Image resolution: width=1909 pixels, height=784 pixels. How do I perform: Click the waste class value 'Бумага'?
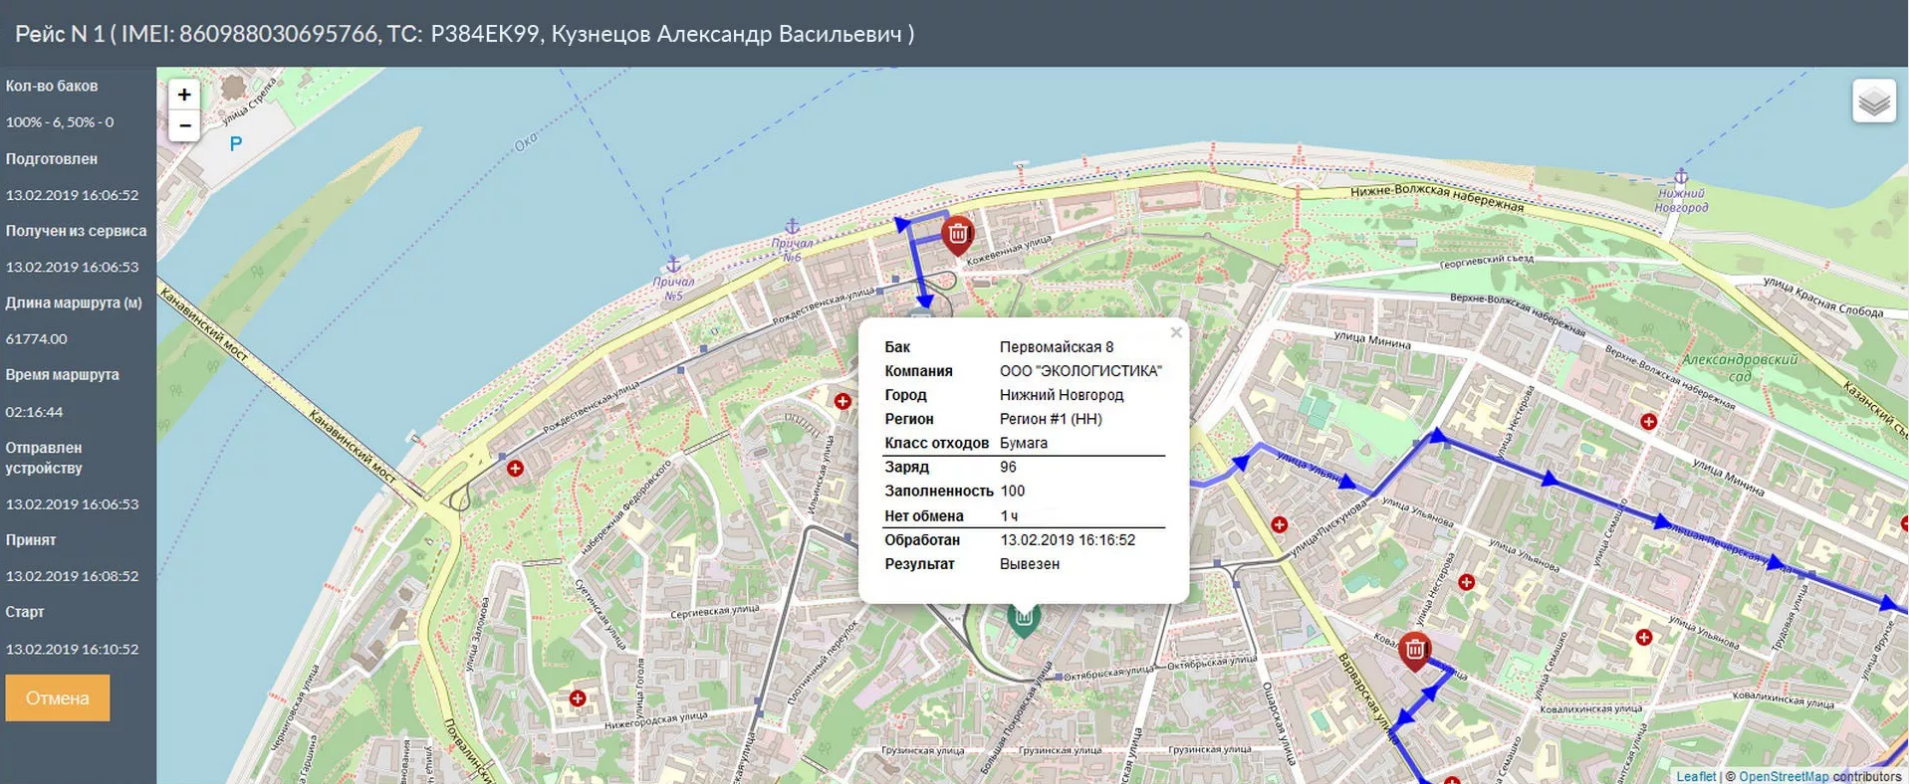1024,443
